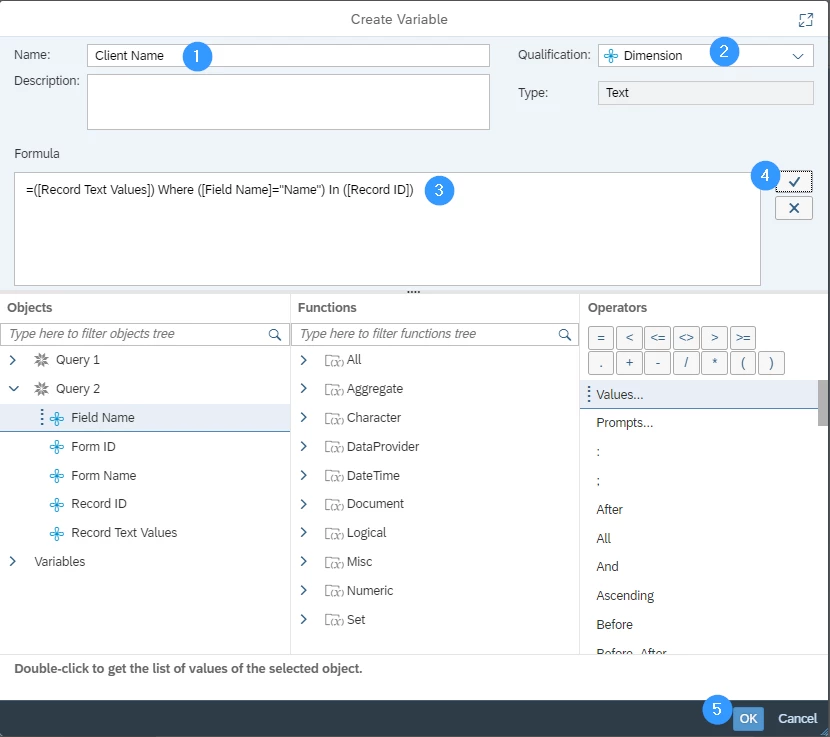The image size is (830, 737).
Task: Open the Qualification dropdown arrow
Action: 798,56
